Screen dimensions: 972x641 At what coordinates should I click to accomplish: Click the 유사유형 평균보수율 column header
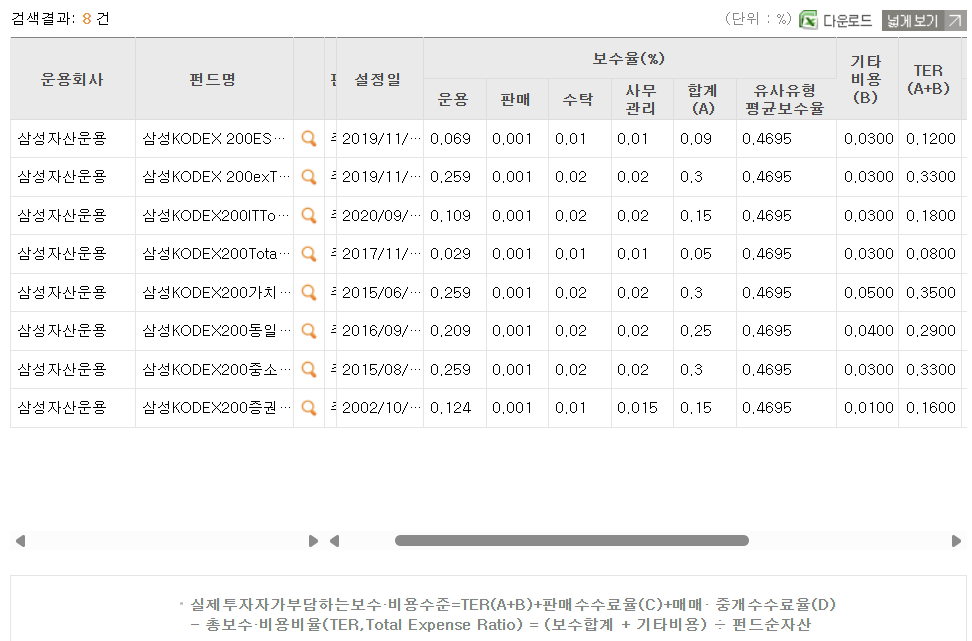pos(785,99)
